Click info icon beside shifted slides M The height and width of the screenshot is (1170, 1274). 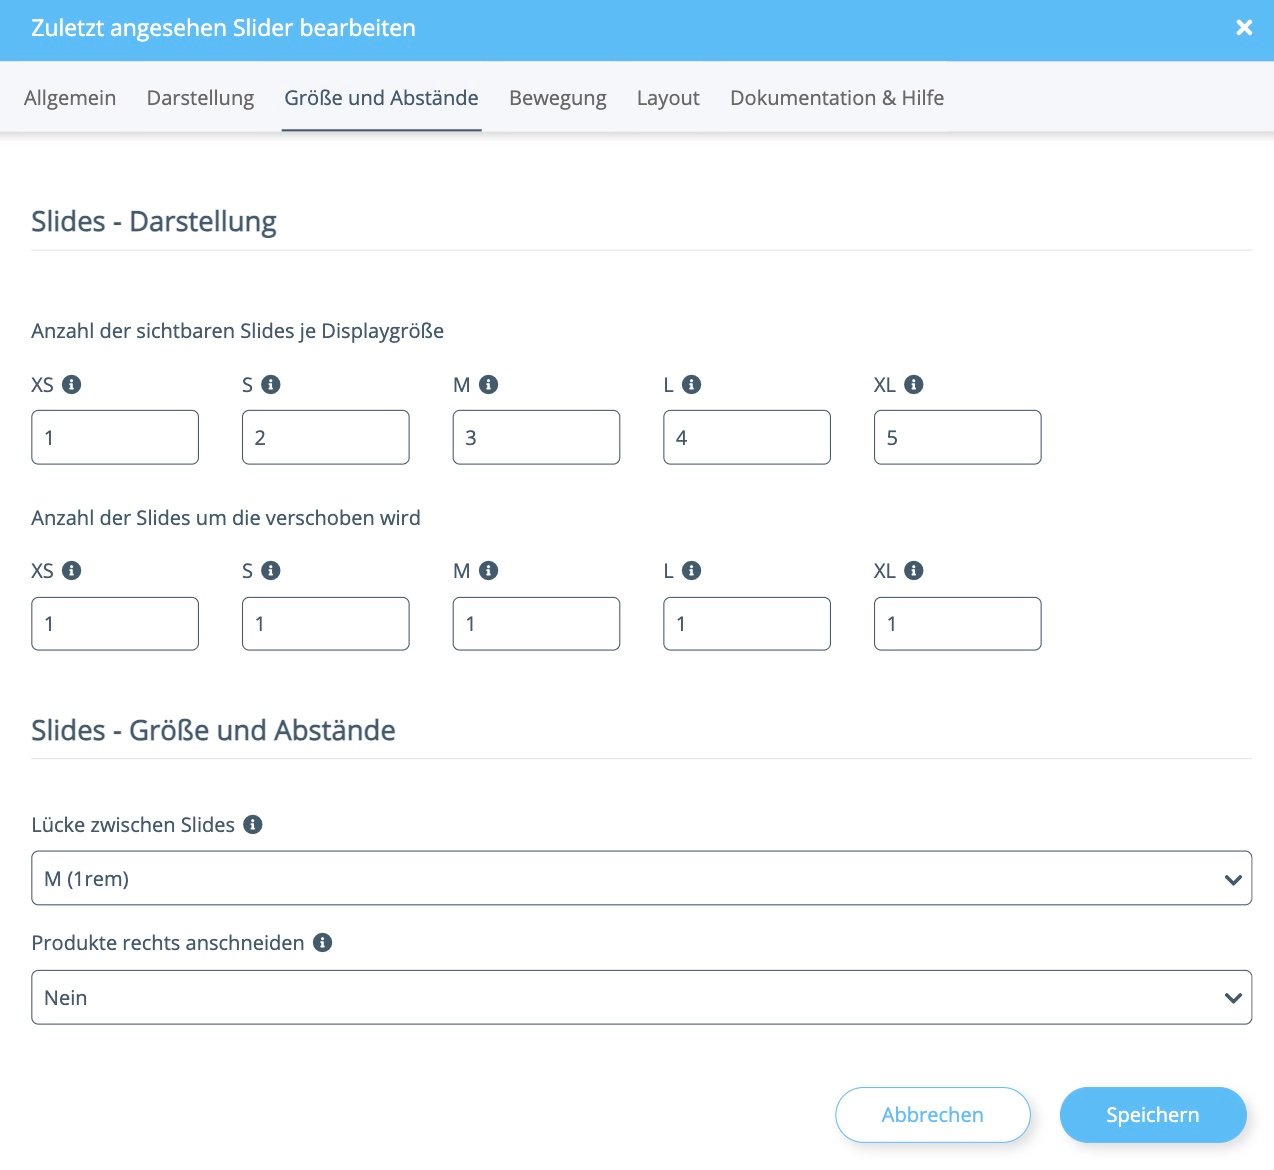488,570
